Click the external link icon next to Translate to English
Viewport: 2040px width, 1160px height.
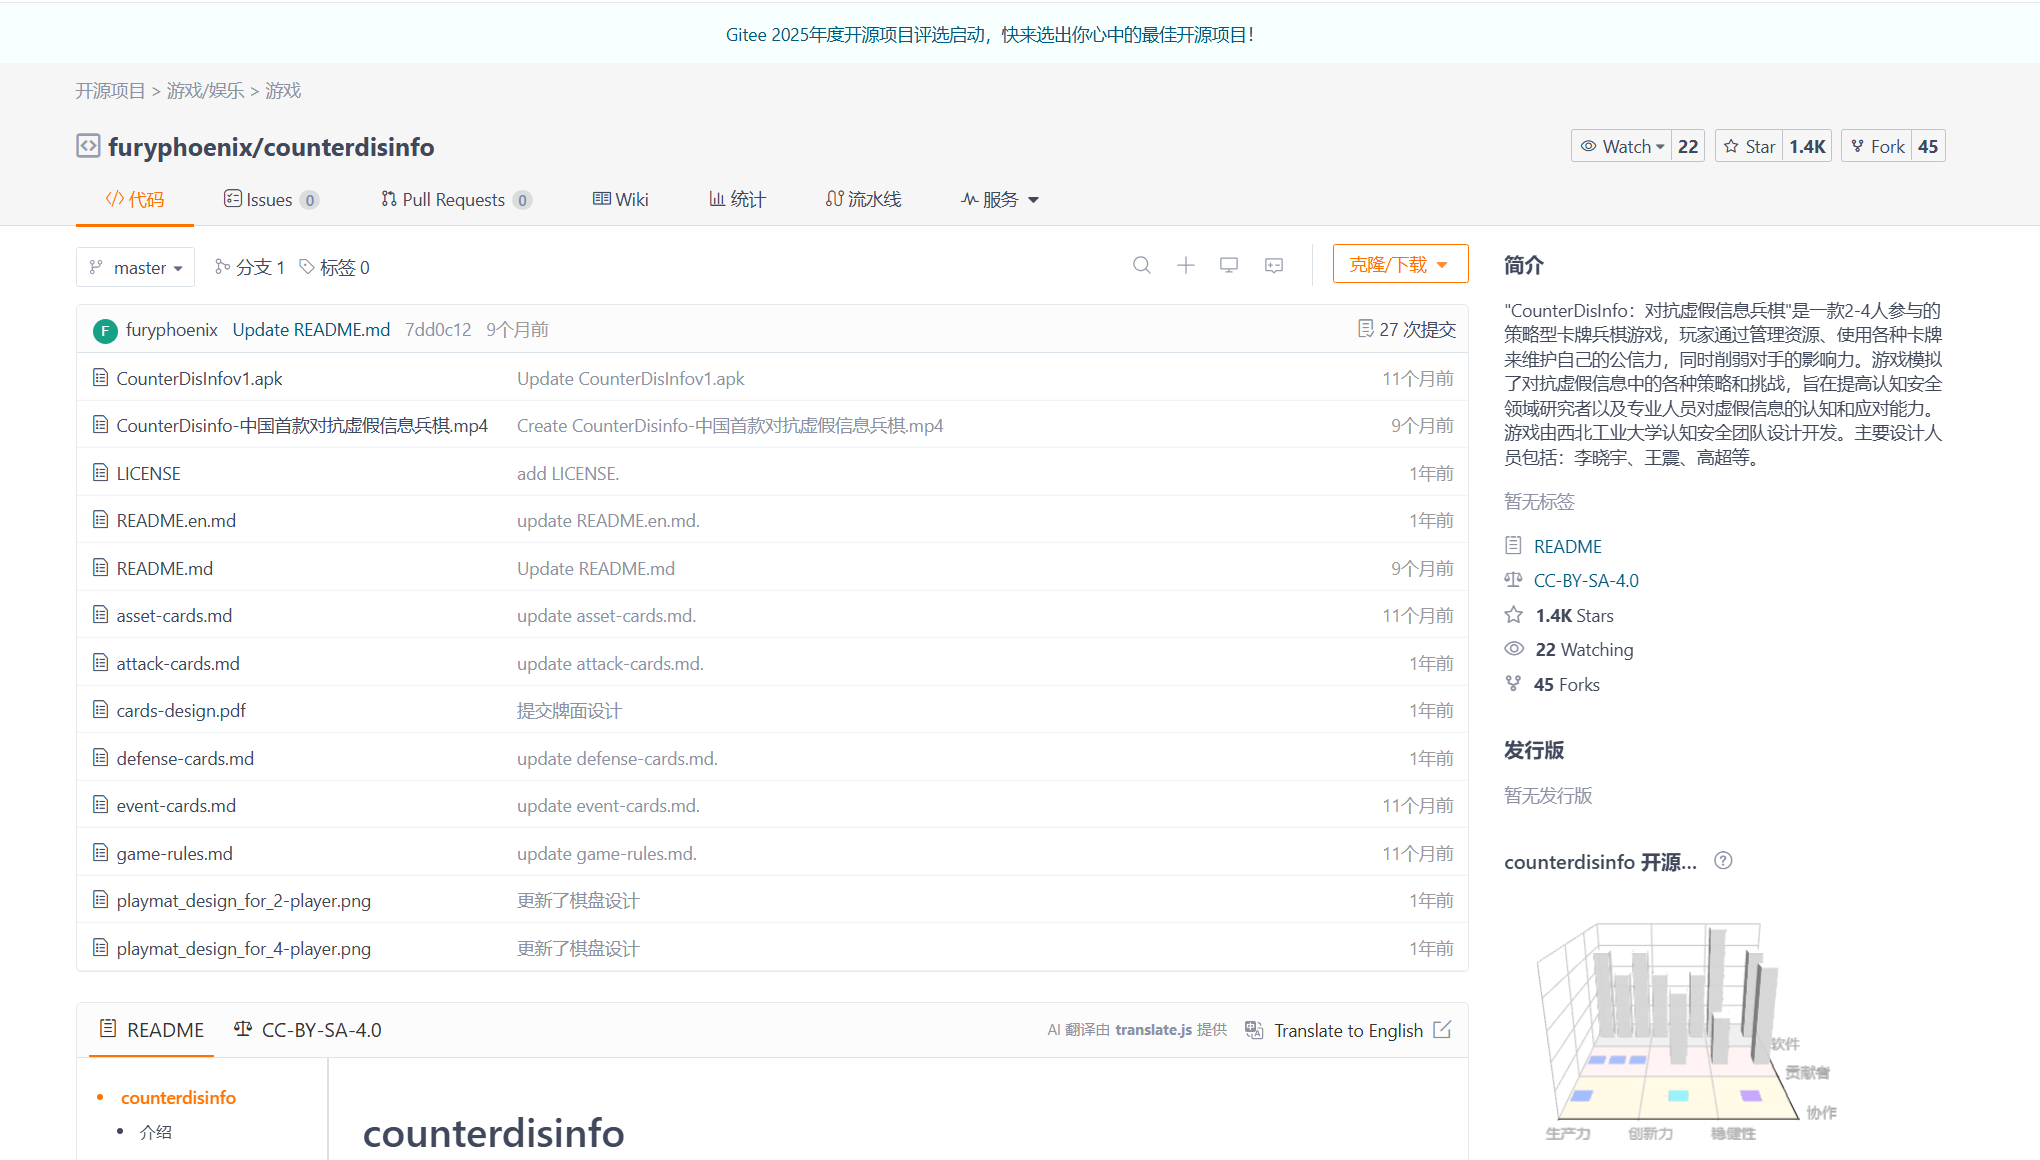point(1442,1030)
